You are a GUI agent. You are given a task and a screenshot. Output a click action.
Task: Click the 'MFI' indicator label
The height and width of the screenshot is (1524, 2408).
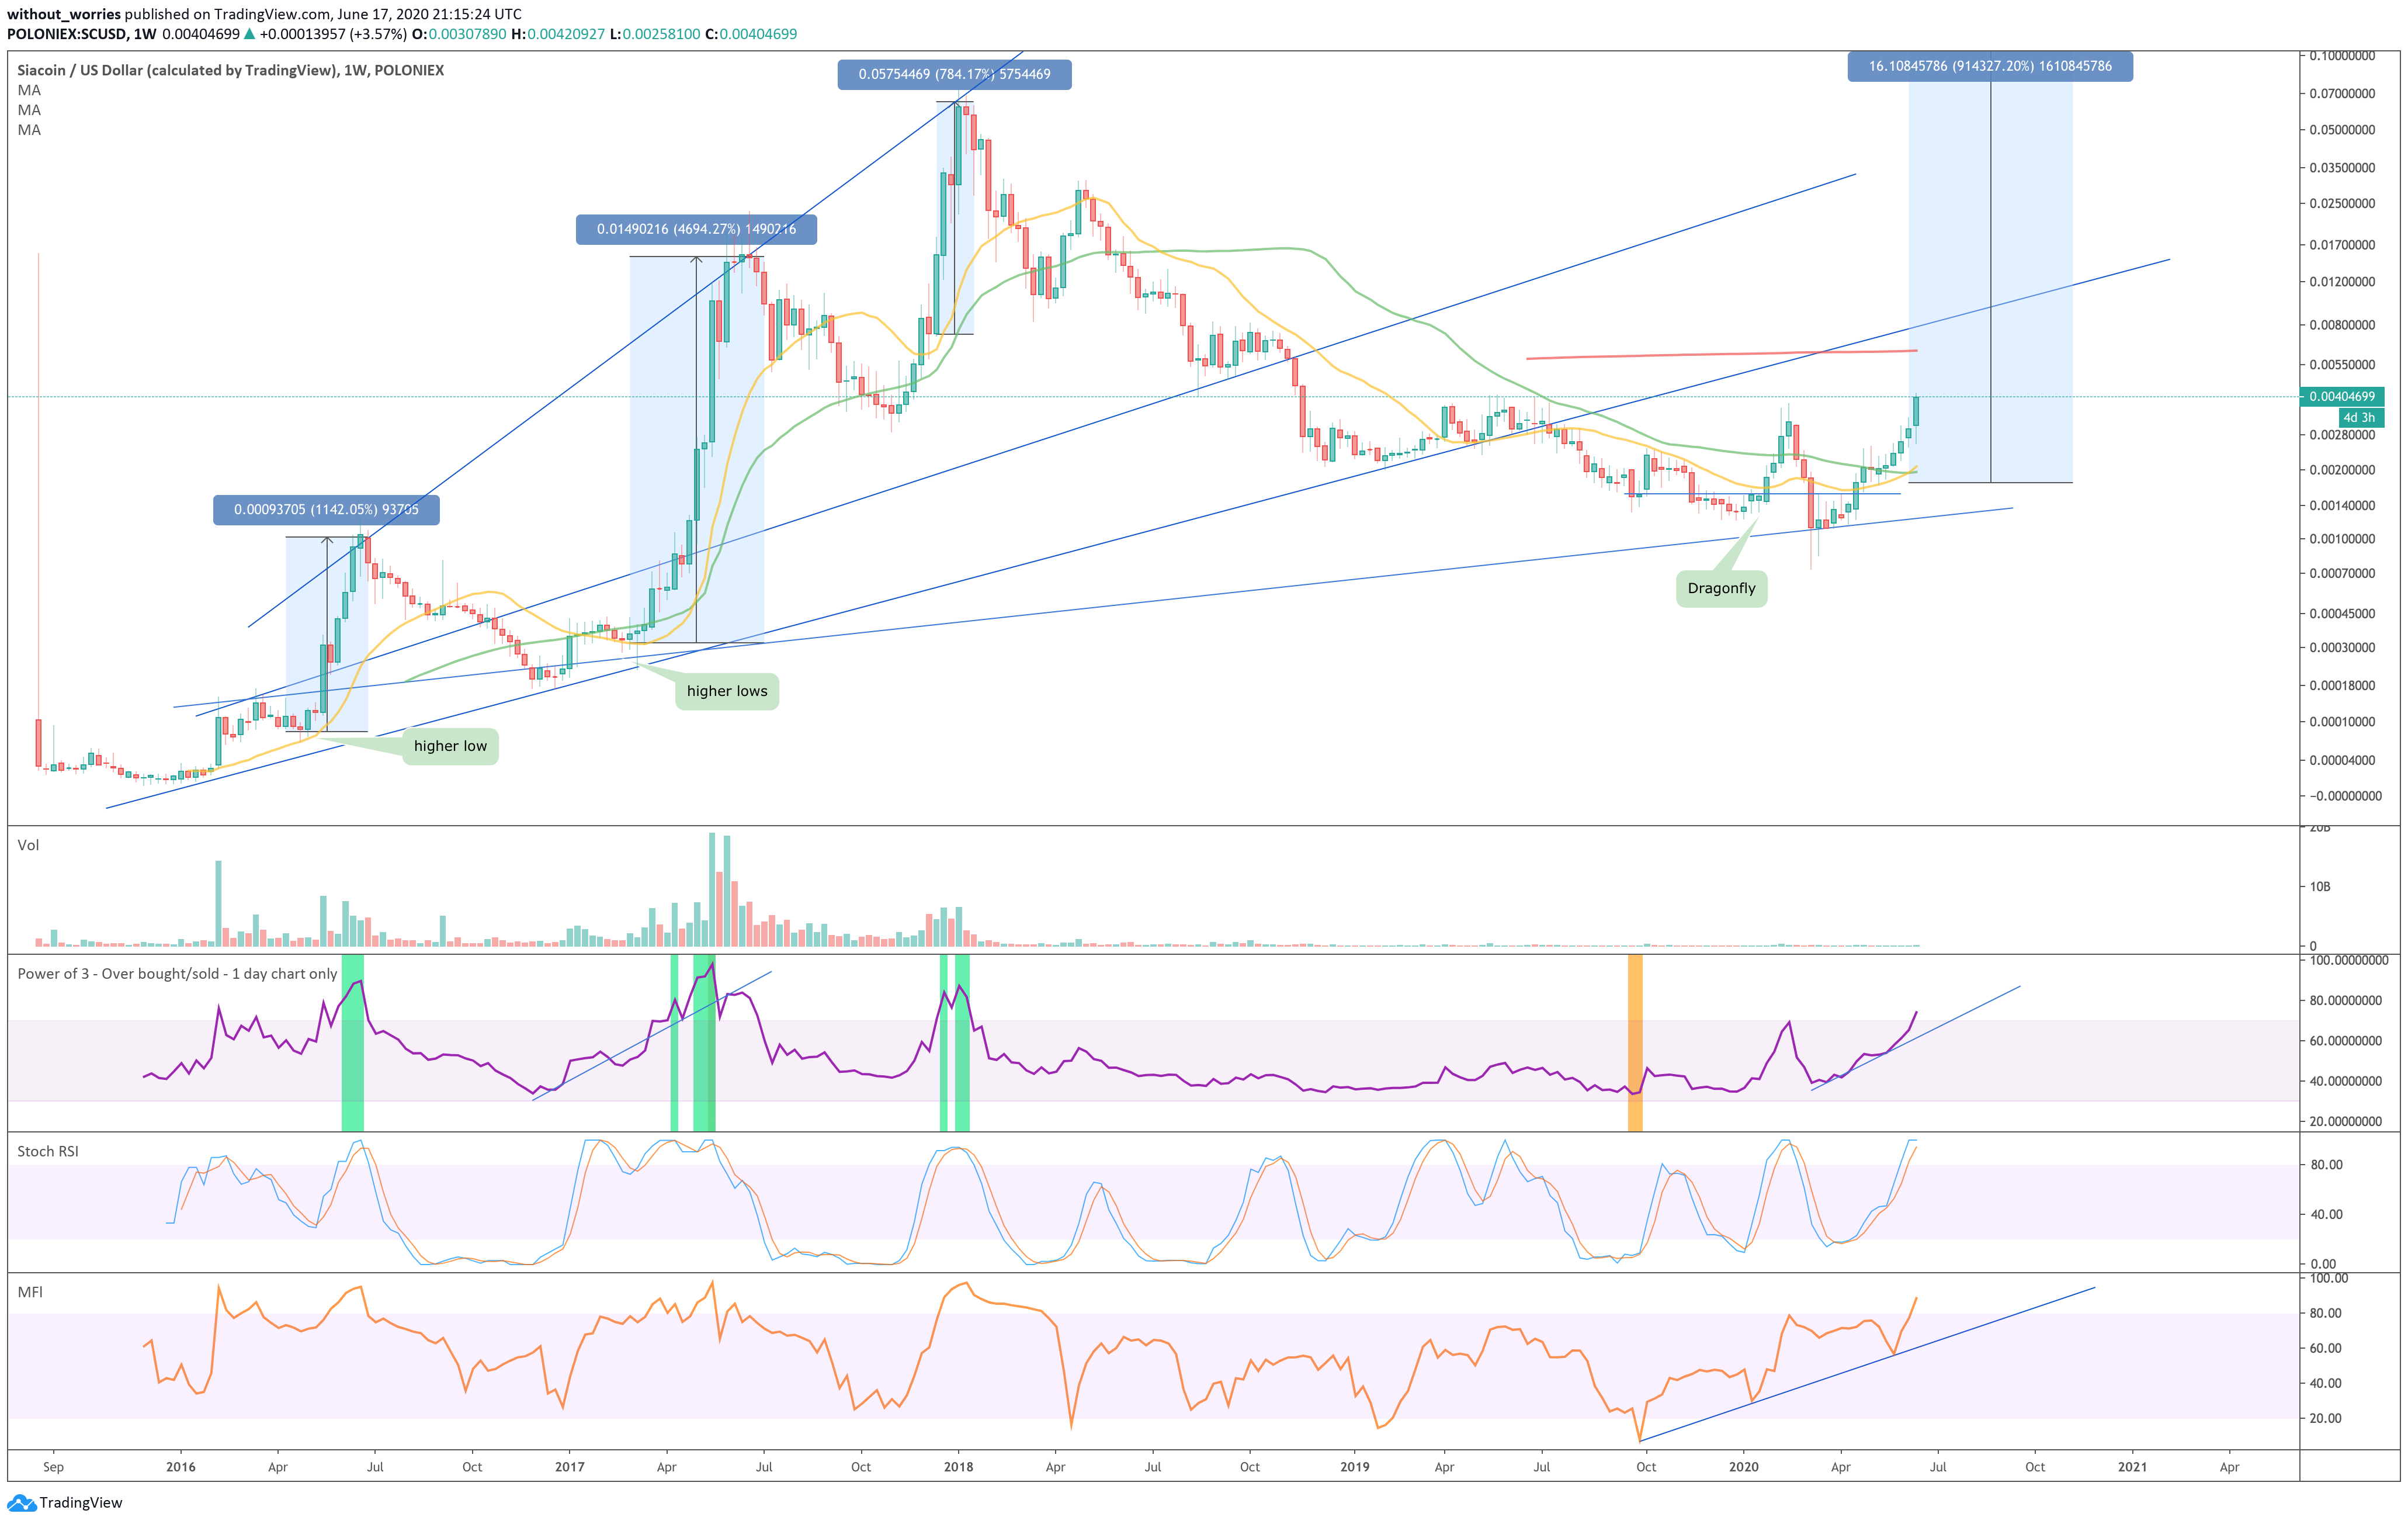(30, 1292)
